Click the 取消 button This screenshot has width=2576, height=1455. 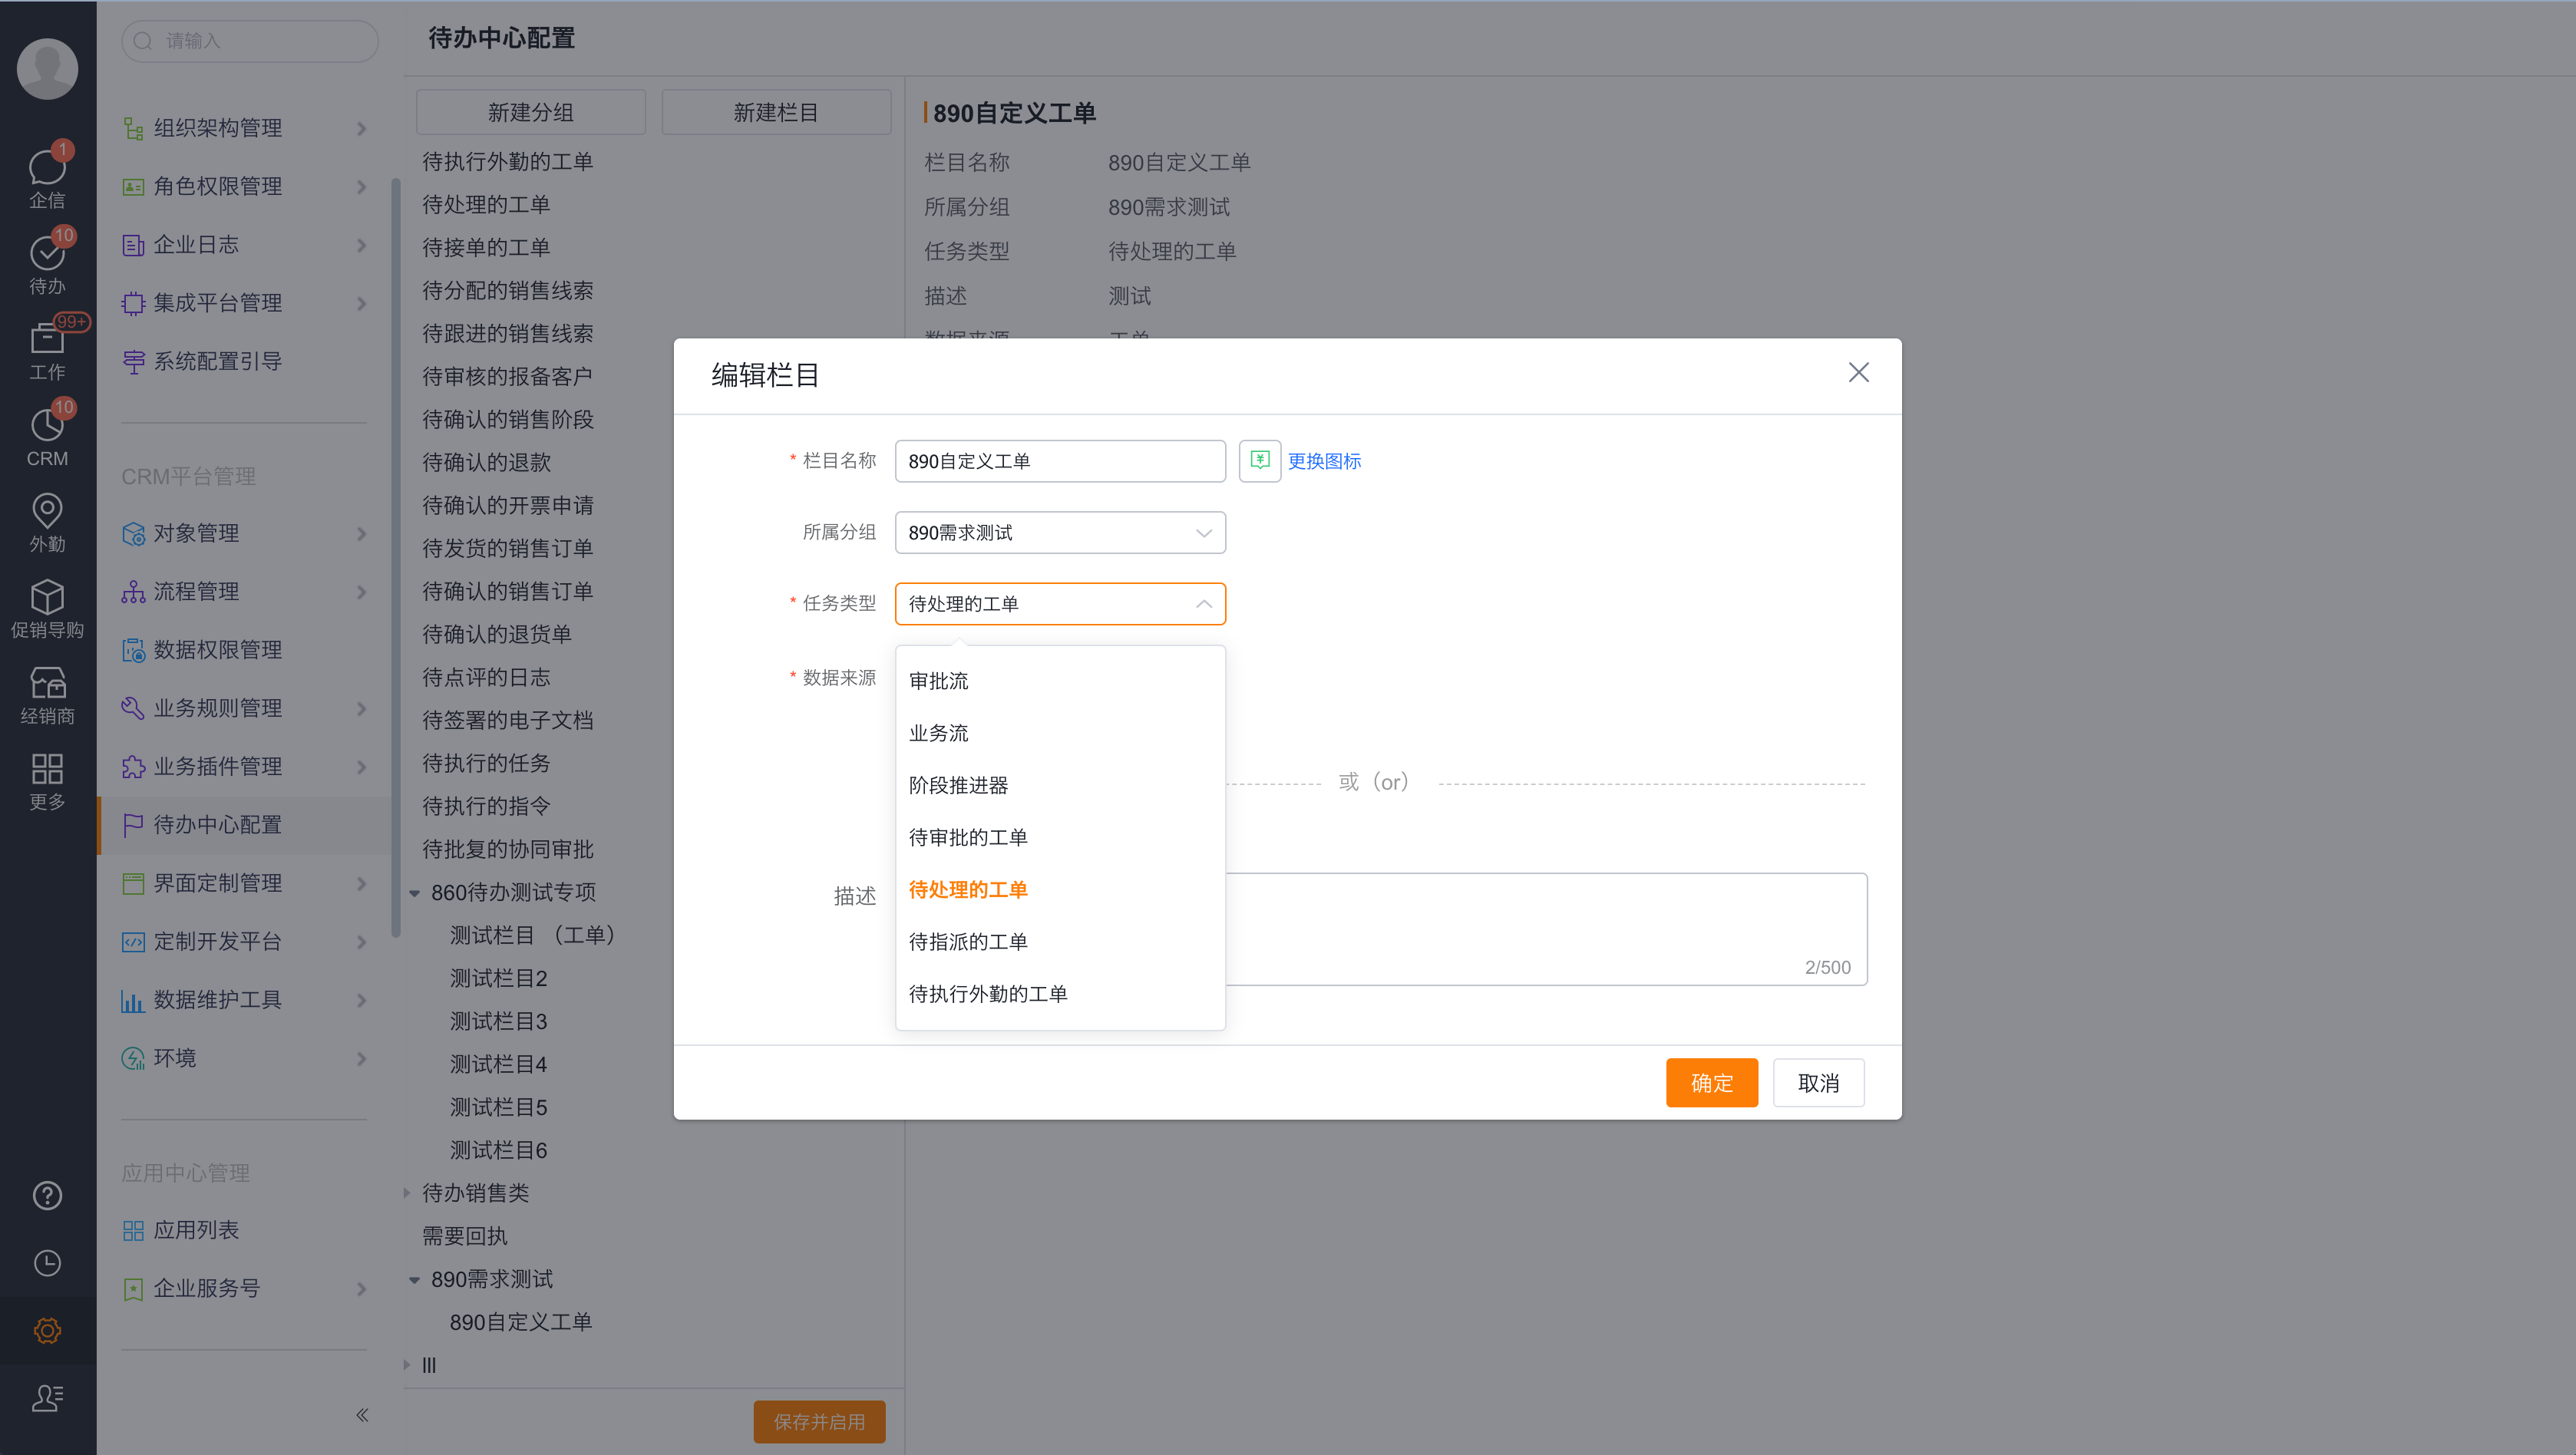(x=1818, y=1083)
